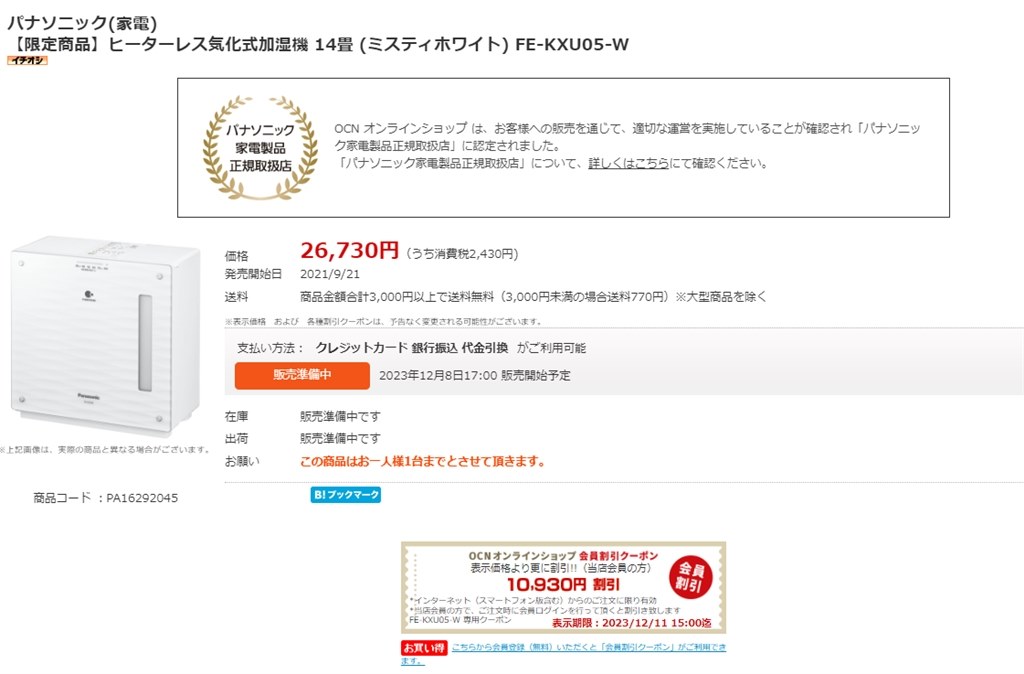Click the humidifier product image
Image resolution: width=1024 pixels, height=674 pixels.
[104, 335]
